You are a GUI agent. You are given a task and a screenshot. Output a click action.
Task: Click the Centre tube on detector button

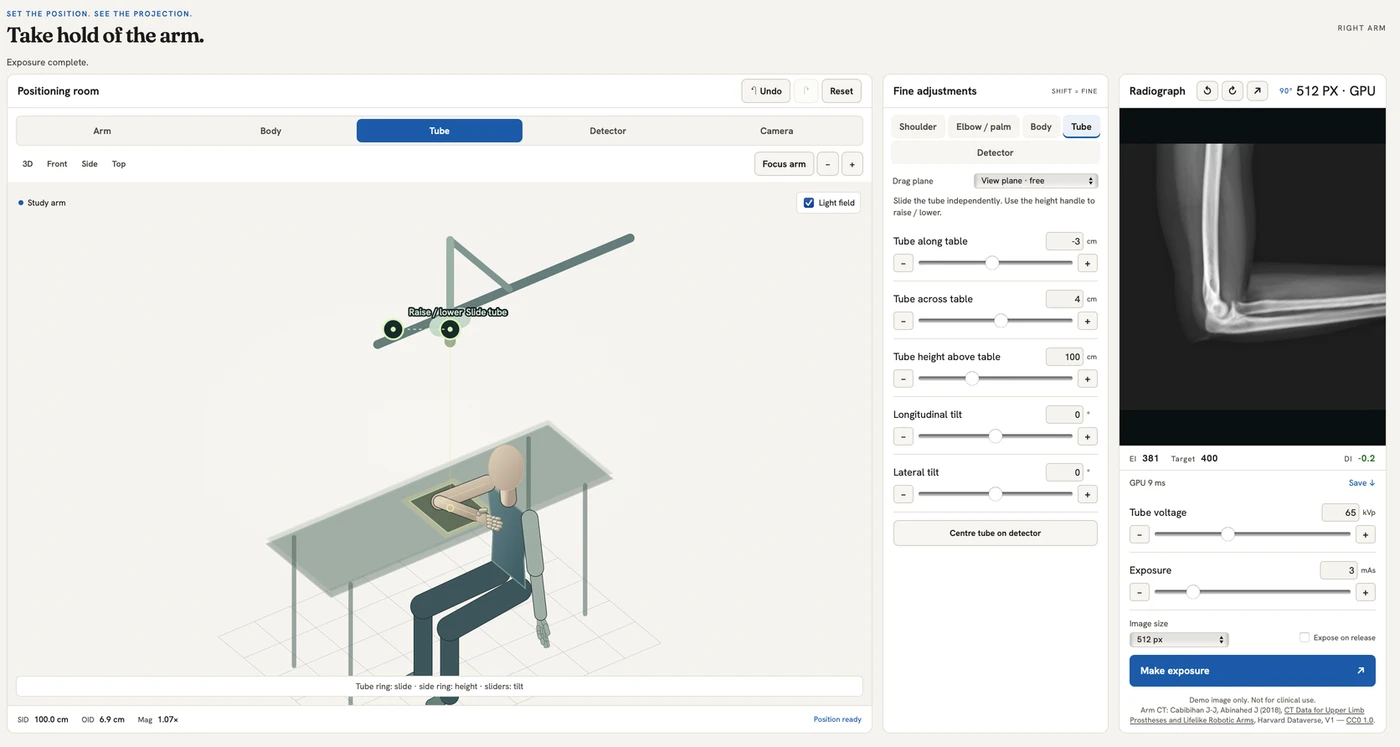tap(995, 533)
